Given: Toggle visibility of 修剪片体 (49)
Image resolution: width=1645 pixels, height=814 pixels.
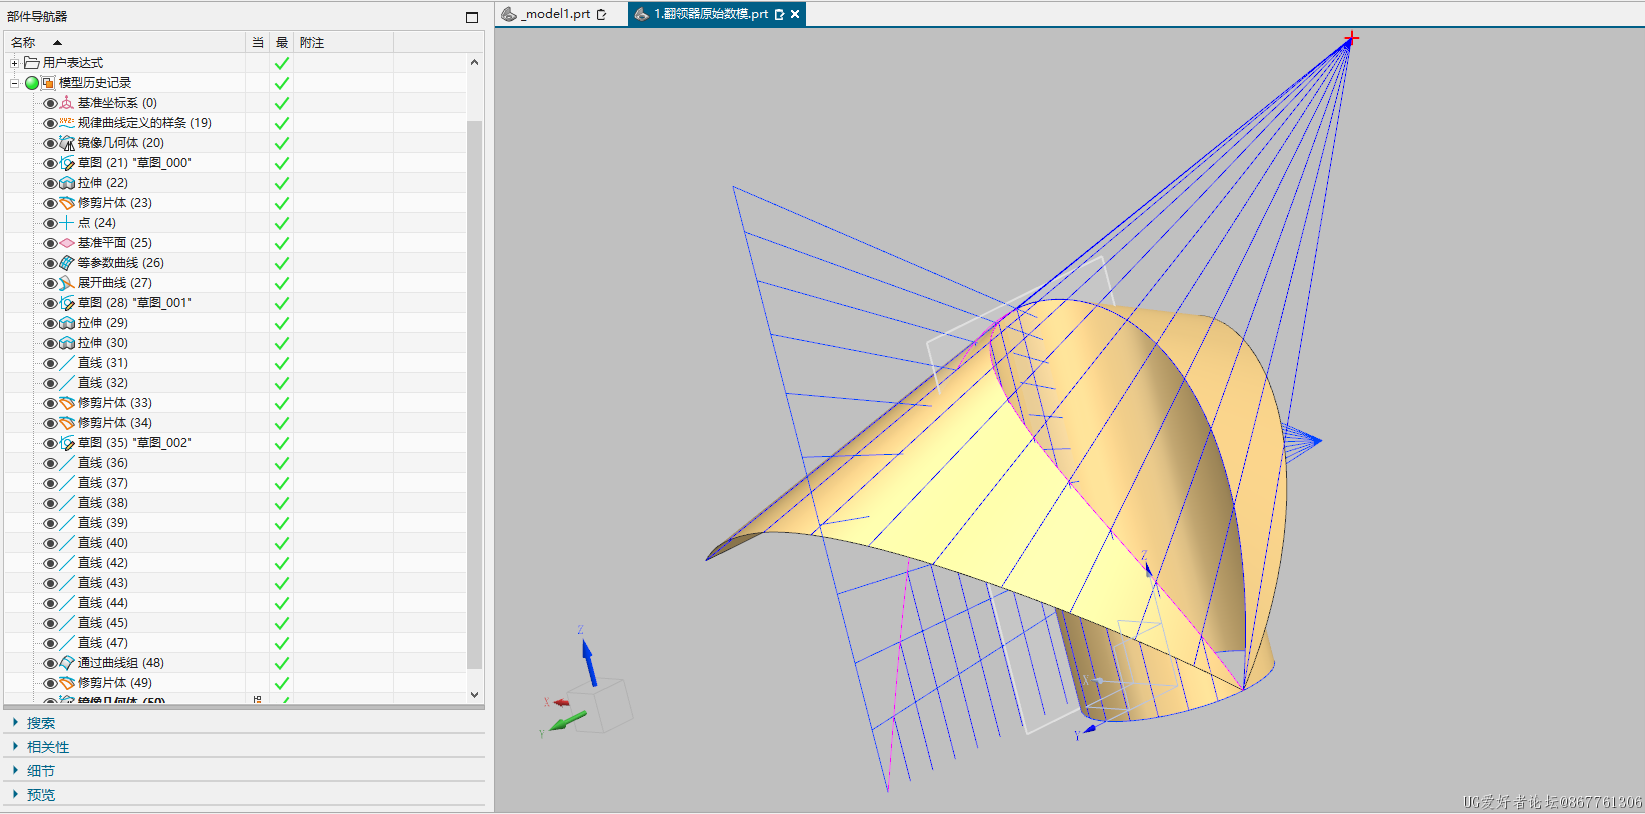Looking at the screenshot, I should click(50, 683).
